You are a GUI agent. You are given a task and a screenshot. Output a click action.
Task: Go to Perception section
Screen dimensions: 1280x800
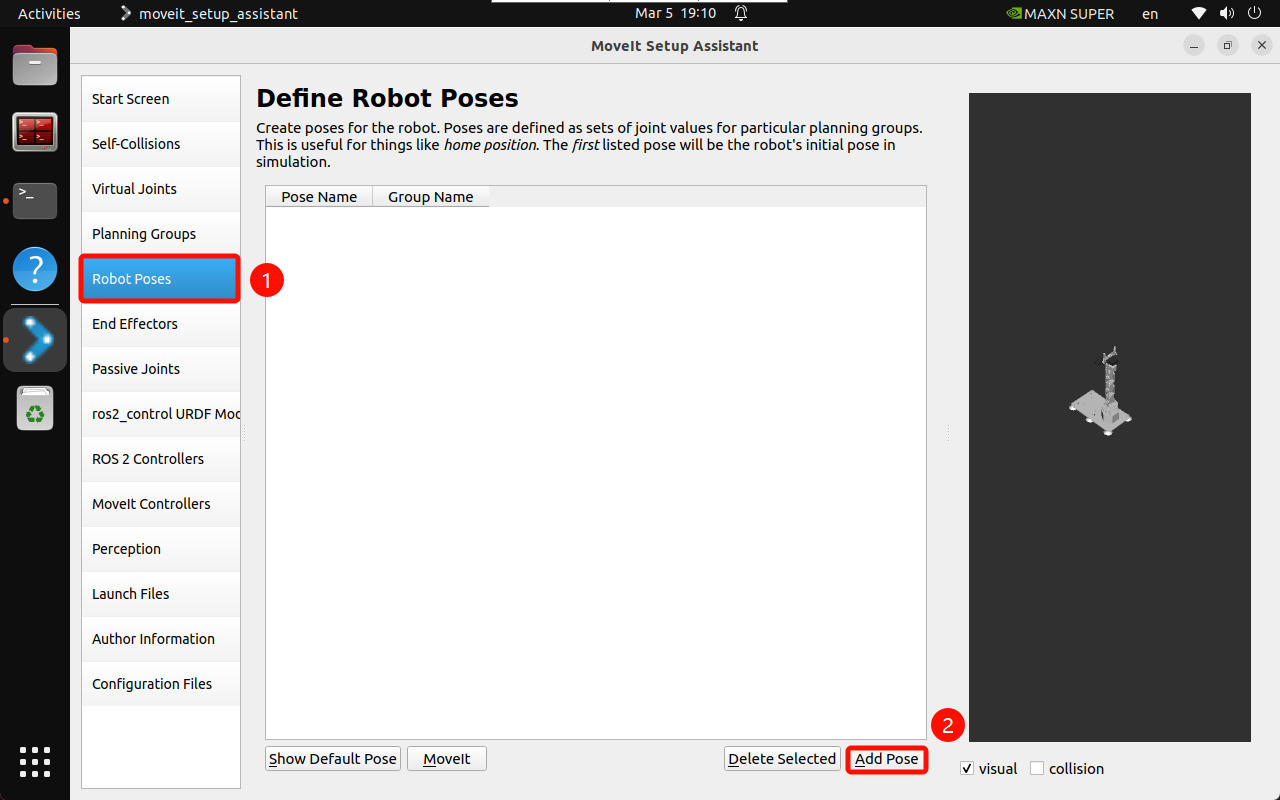(161, 549)
